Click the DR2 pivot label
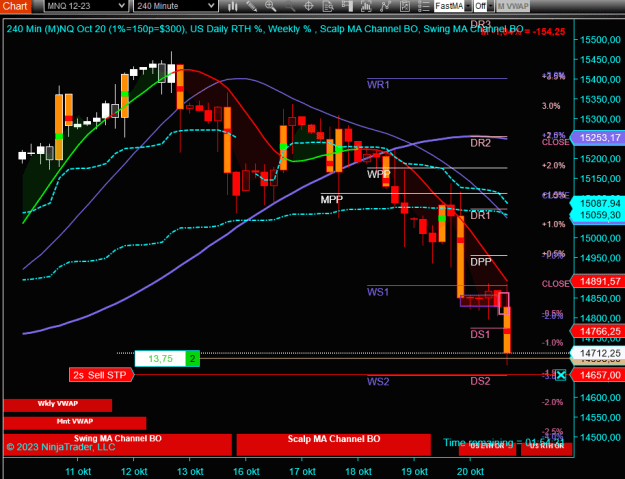 [480, 143]
